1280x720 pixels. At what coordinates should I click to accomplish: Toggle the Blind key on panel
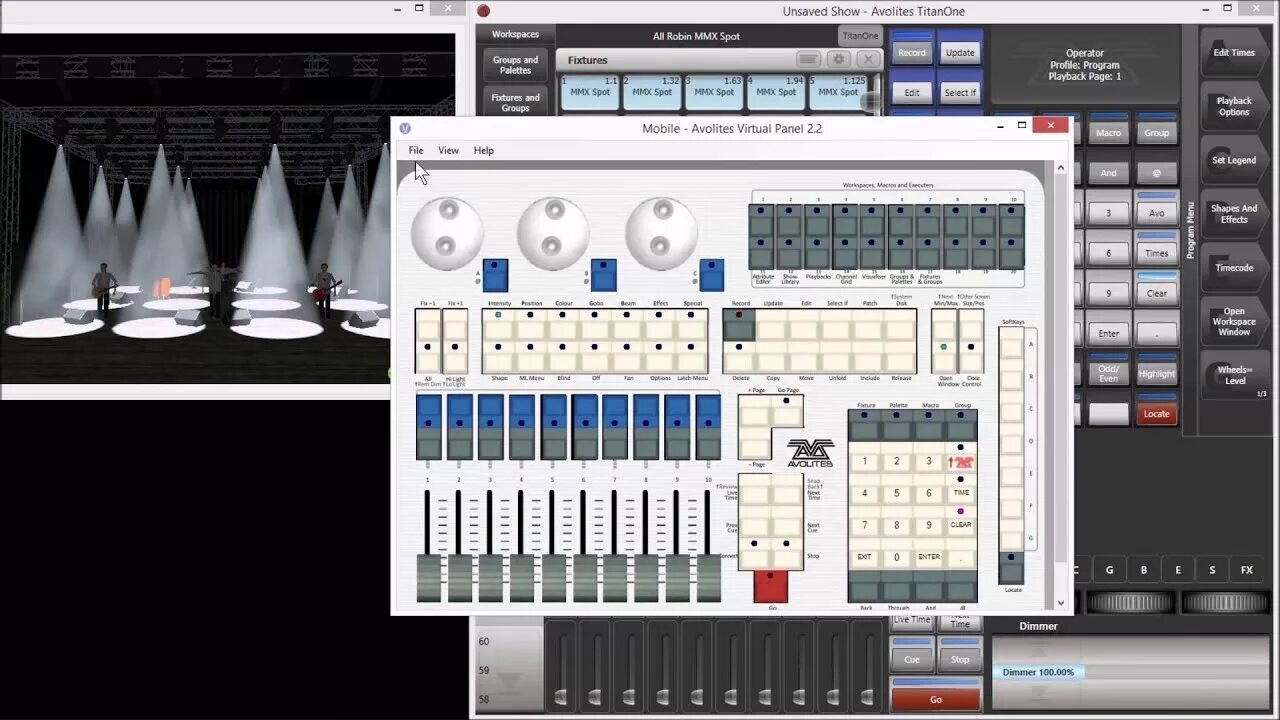pos(563,357)
